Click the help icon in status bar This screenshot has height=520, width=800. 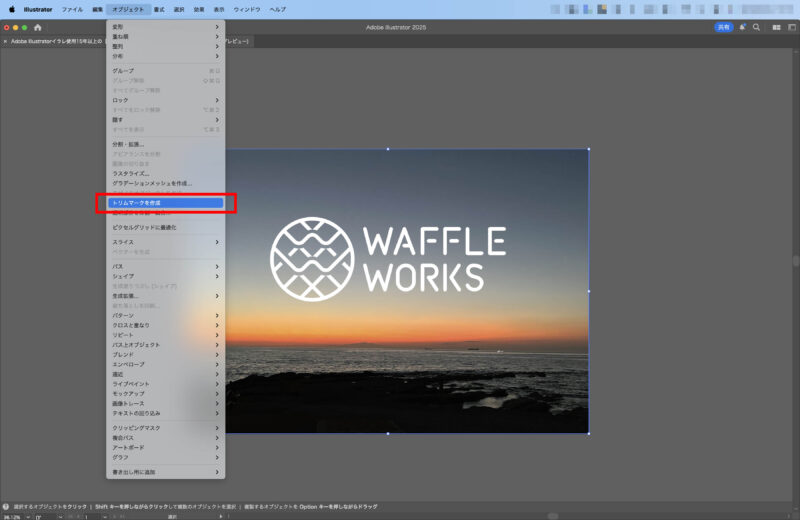[6, 507]
